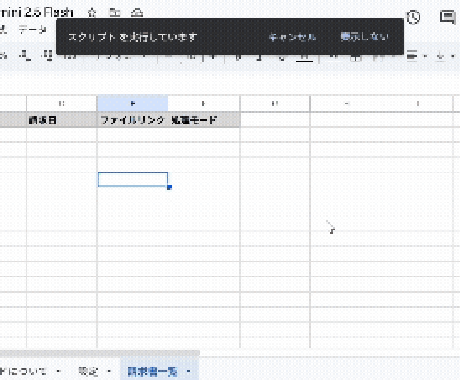Click the ファイルリンク header cell
This screenshot has width=460, height=380.
coord(132,120)
